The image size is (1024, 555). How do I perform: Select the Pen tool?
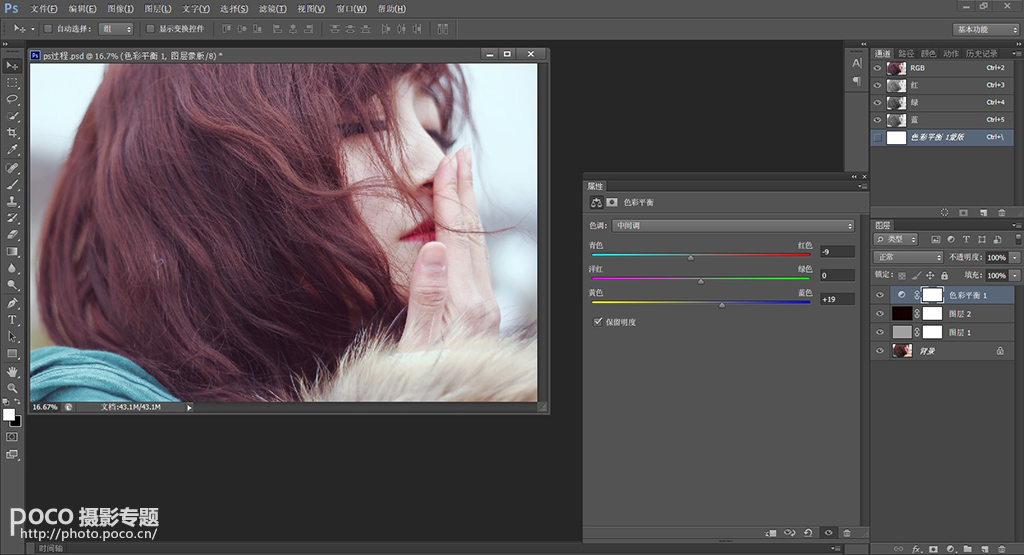pyautogui.click(x=12, y=303)
